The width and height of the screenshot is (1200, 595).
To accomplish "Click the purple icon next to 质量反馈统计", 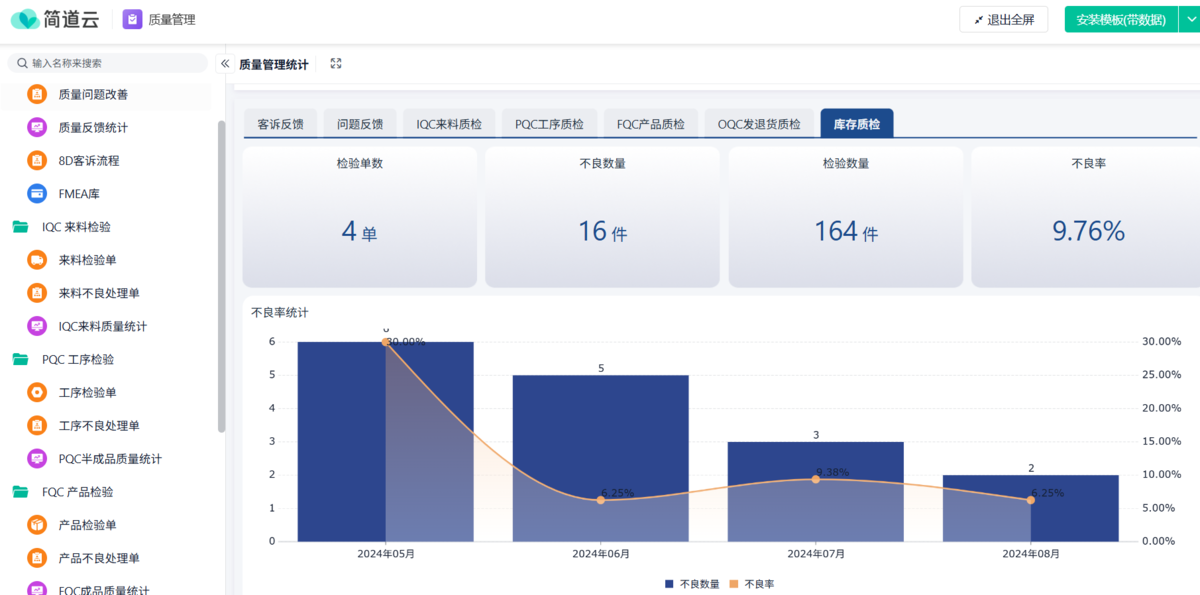I will 37,127.
